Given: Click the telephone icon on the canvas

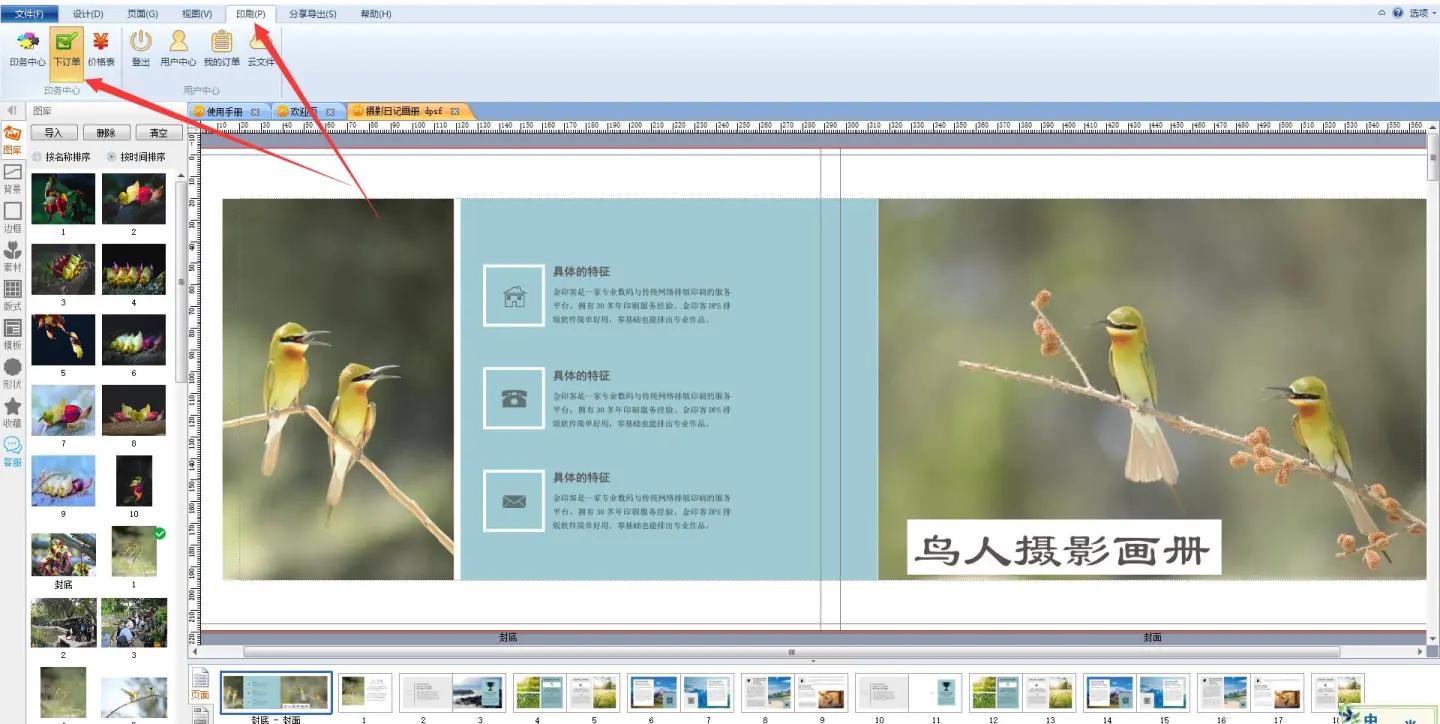Looking at the screenshot, I should click(x=514, y=398).
